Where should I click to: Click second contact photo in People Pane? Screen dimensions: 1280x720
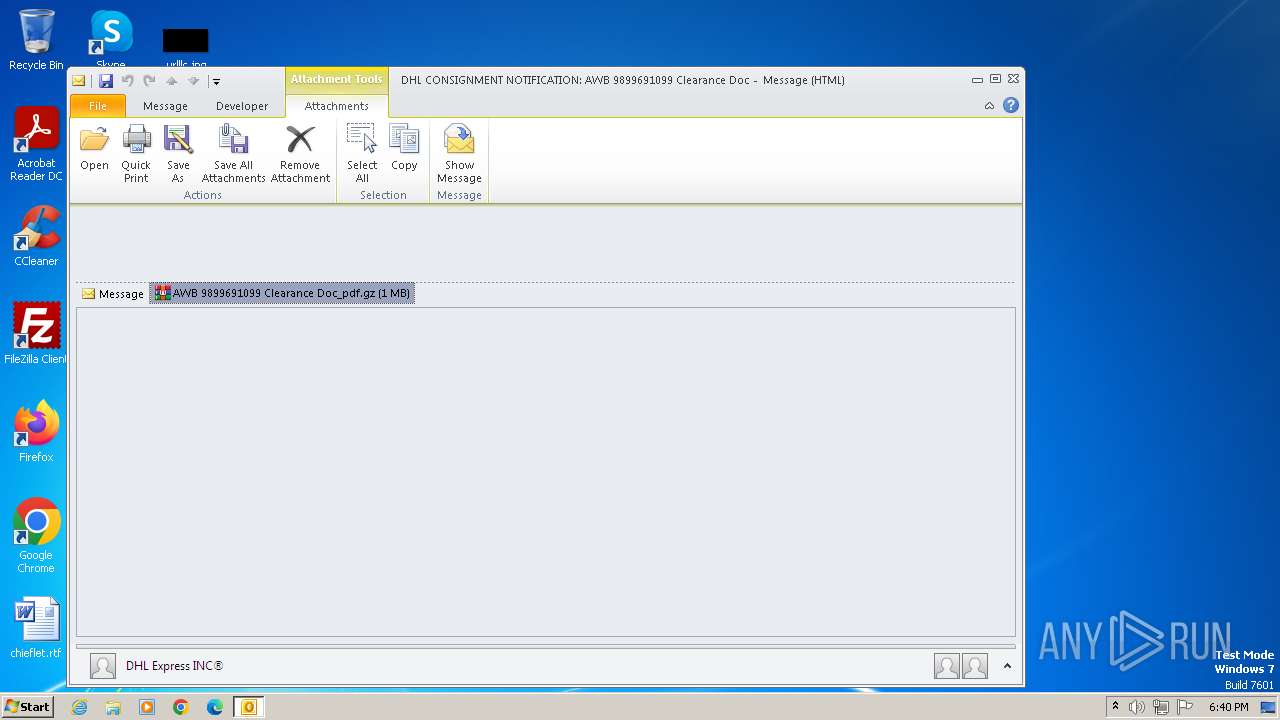coord(975,666)
